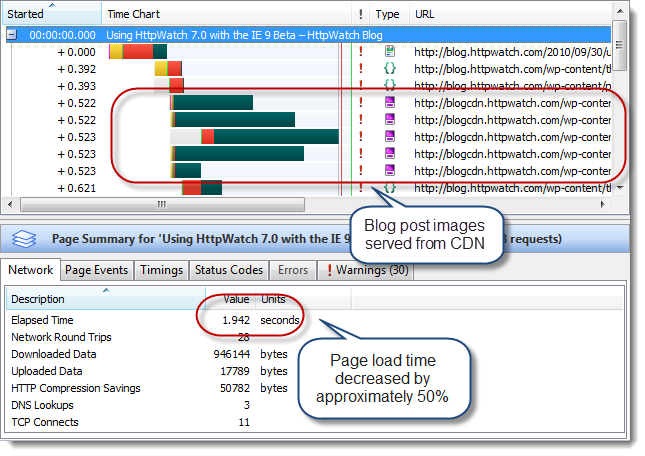Click the longest time chart bar, first +0.523 row
645x456 pixels.
tap(255, 137)
